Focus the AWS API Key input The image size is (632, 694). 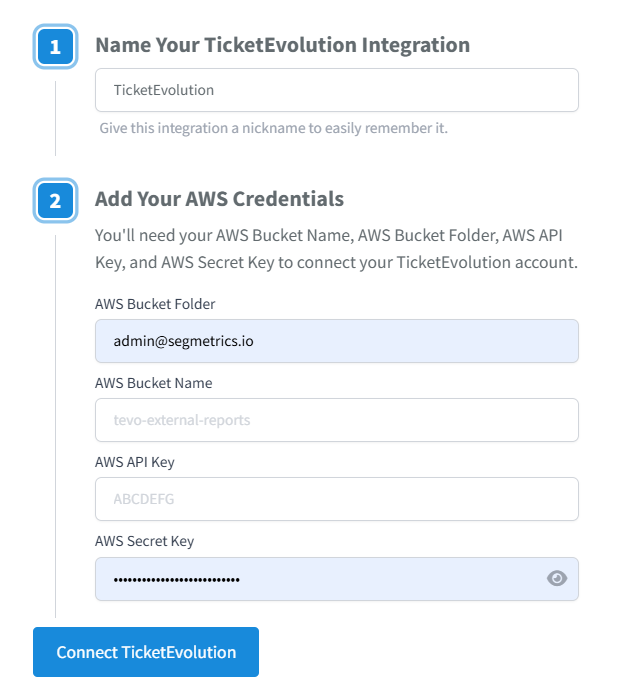pyautogui.click(x=336, y=499)
